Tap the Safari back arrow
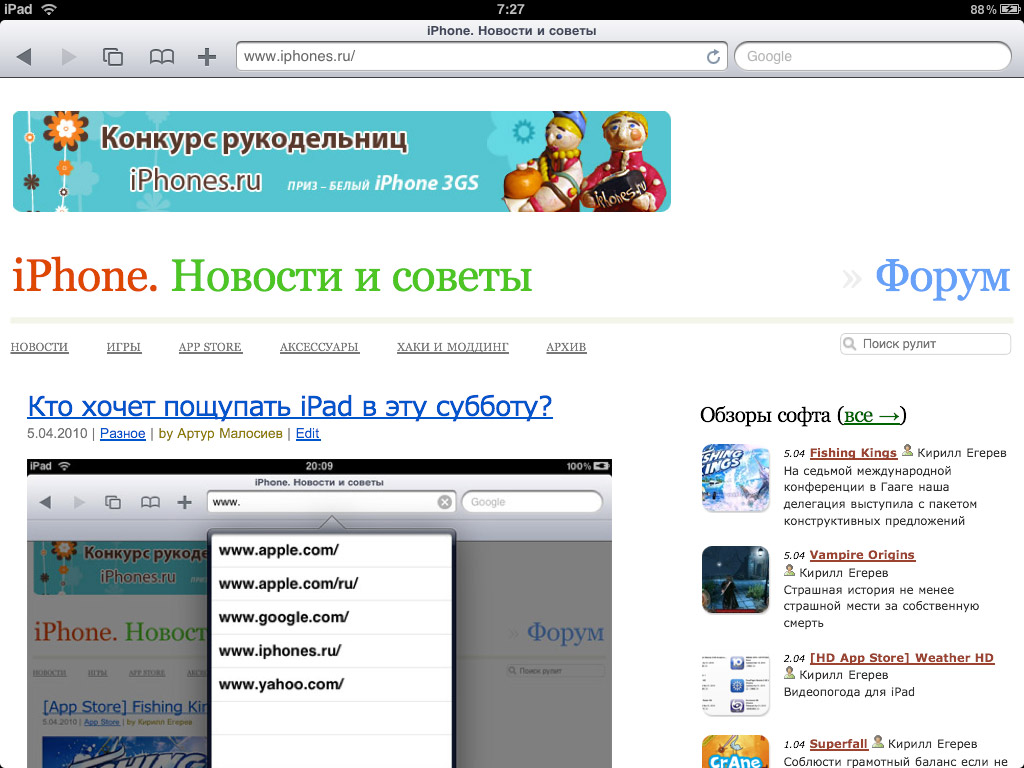 (x=24, y=57)
